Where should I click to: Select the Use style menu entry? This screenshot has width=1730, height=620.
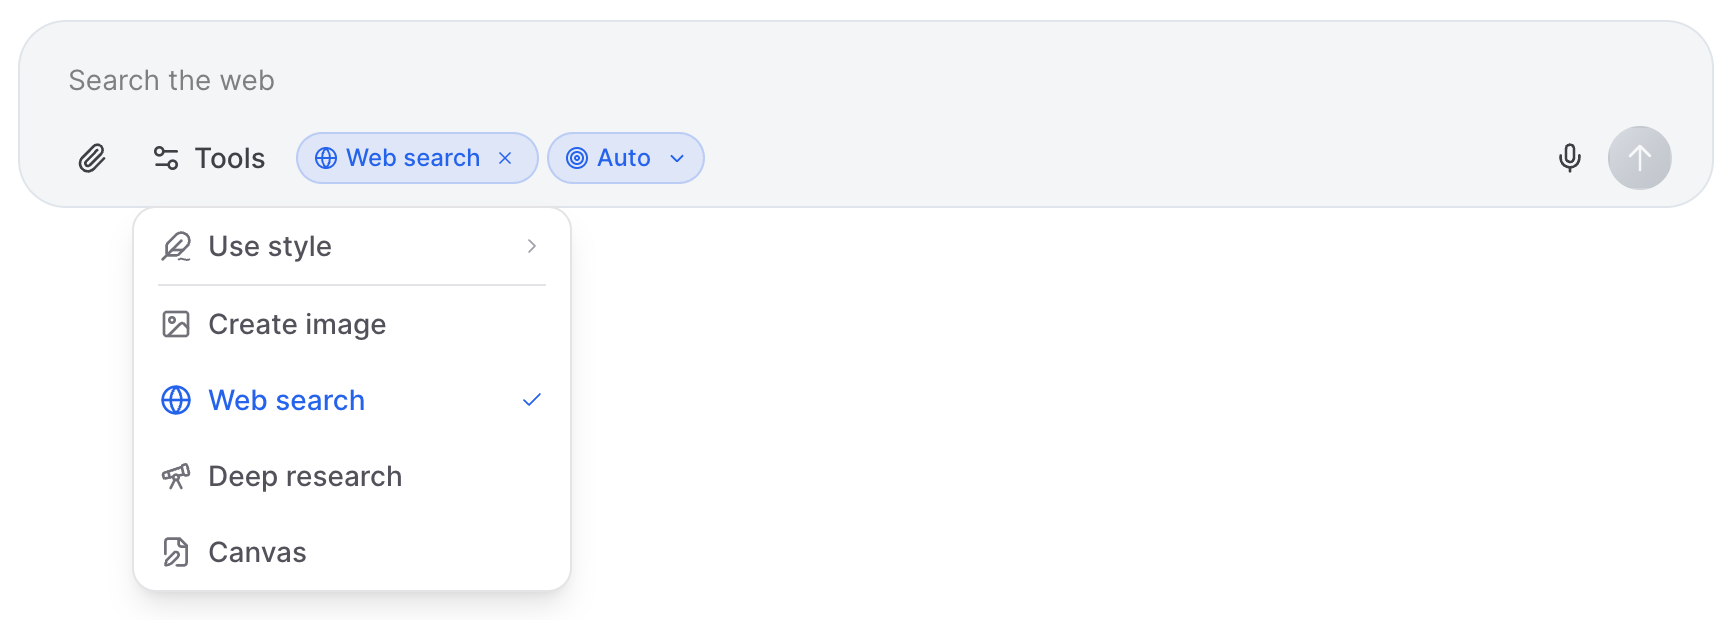[269, 246]
